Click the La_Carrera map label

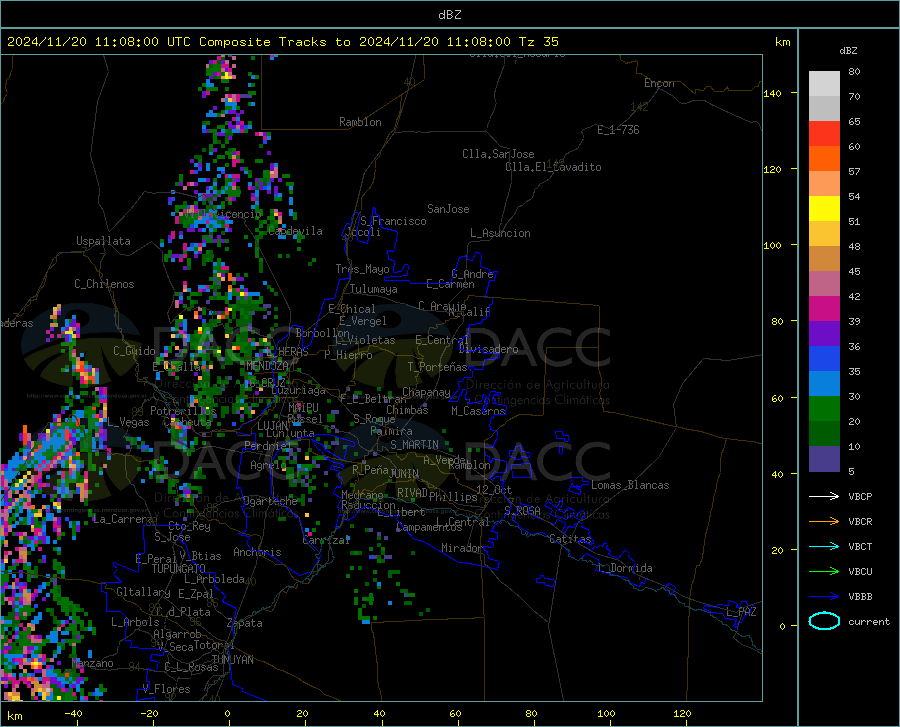coord(123,519)
